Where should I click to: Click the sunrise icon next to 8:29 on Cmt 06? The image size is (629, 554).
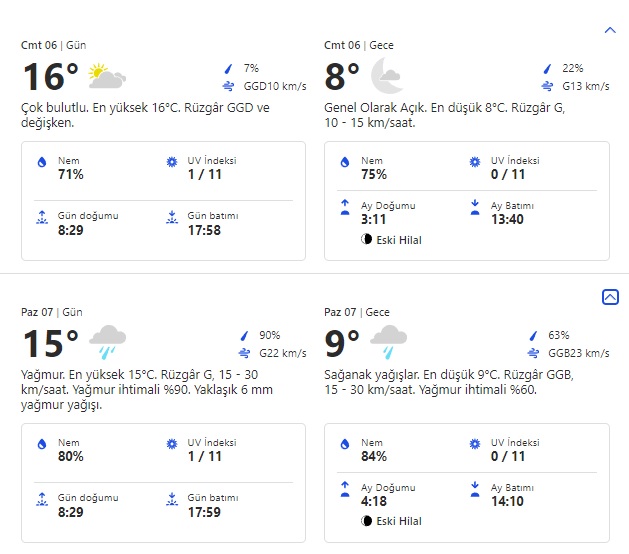click(41, 215)
